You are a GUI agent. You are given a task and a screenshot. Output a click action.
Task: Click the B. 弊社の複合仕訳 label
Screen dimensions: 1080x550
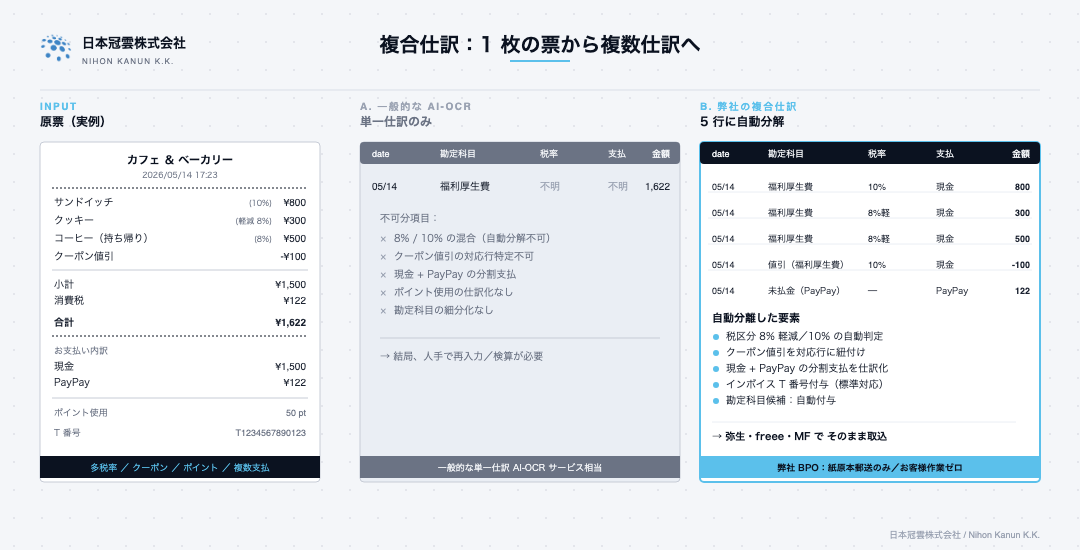(748, 106)
